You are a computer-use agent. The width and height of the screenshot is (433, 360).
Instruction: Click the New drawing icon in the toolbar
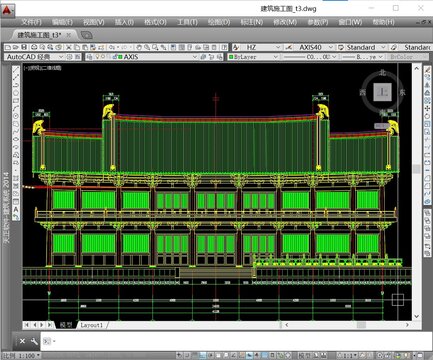(x=8, y=47)
